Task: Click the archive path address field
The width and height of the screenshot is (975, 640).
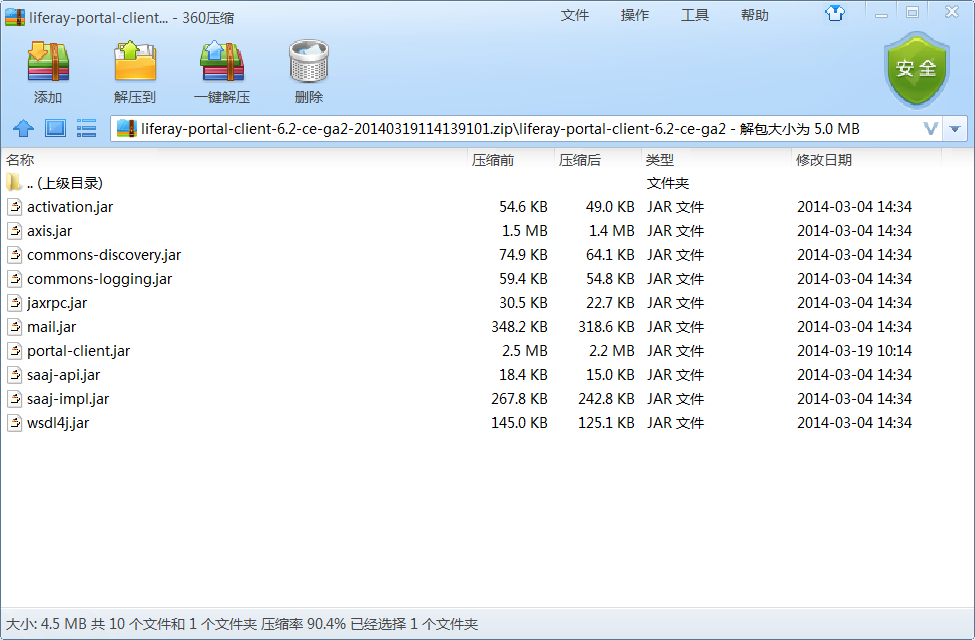Action: [526, 129]
